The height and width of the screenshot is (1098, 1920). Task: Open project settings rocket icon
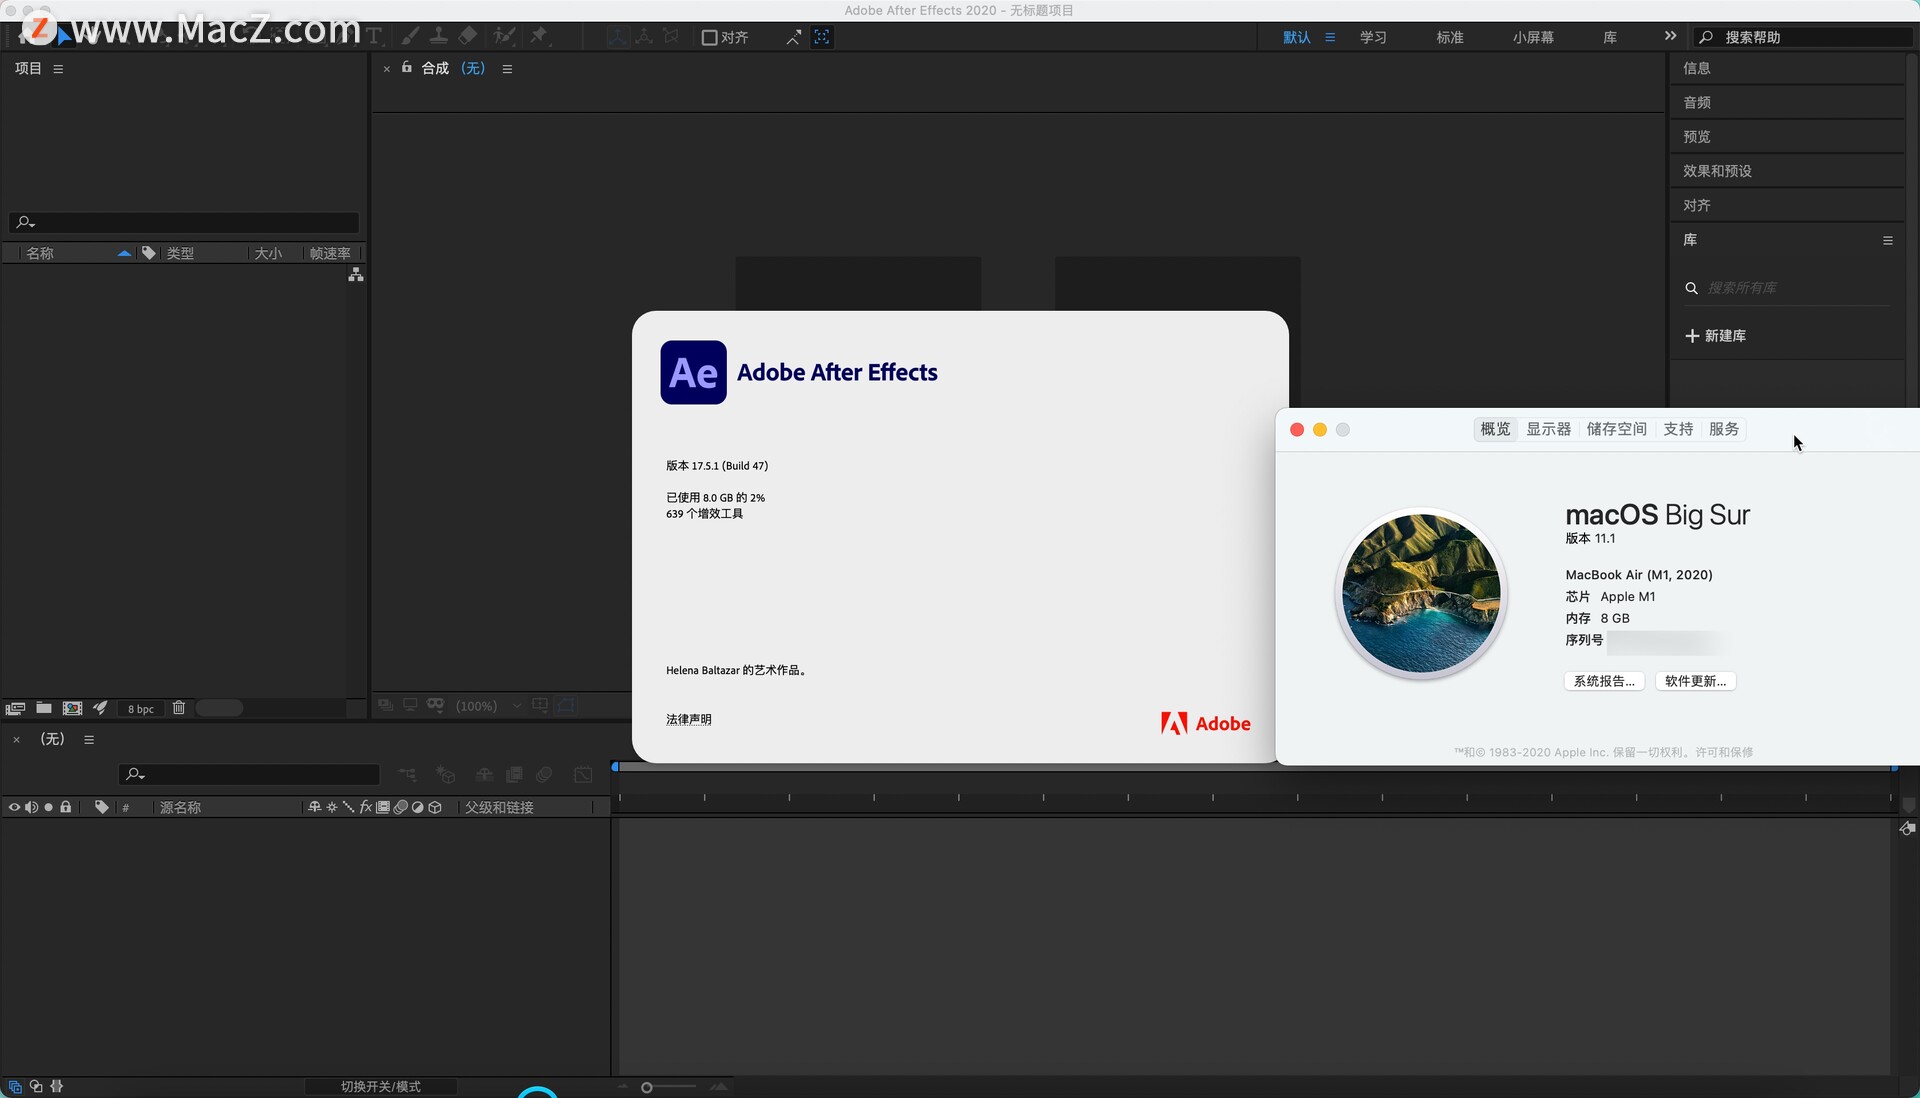[x=100, y=708]
